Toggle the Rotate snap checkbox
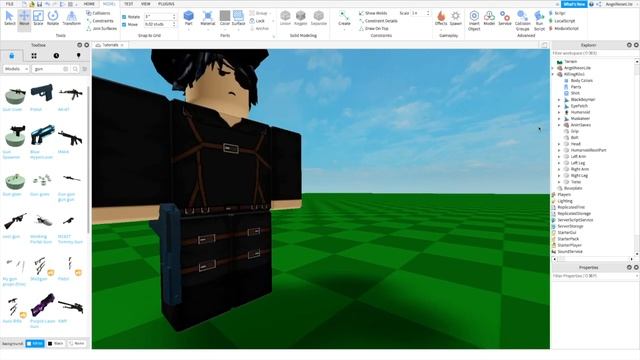The width and height of the screenshot is (640, 360). click(124, 17)
